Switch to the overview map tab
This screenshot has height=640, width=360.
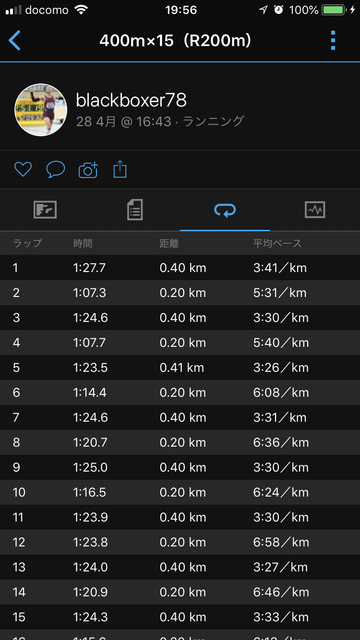coord(45,210)
